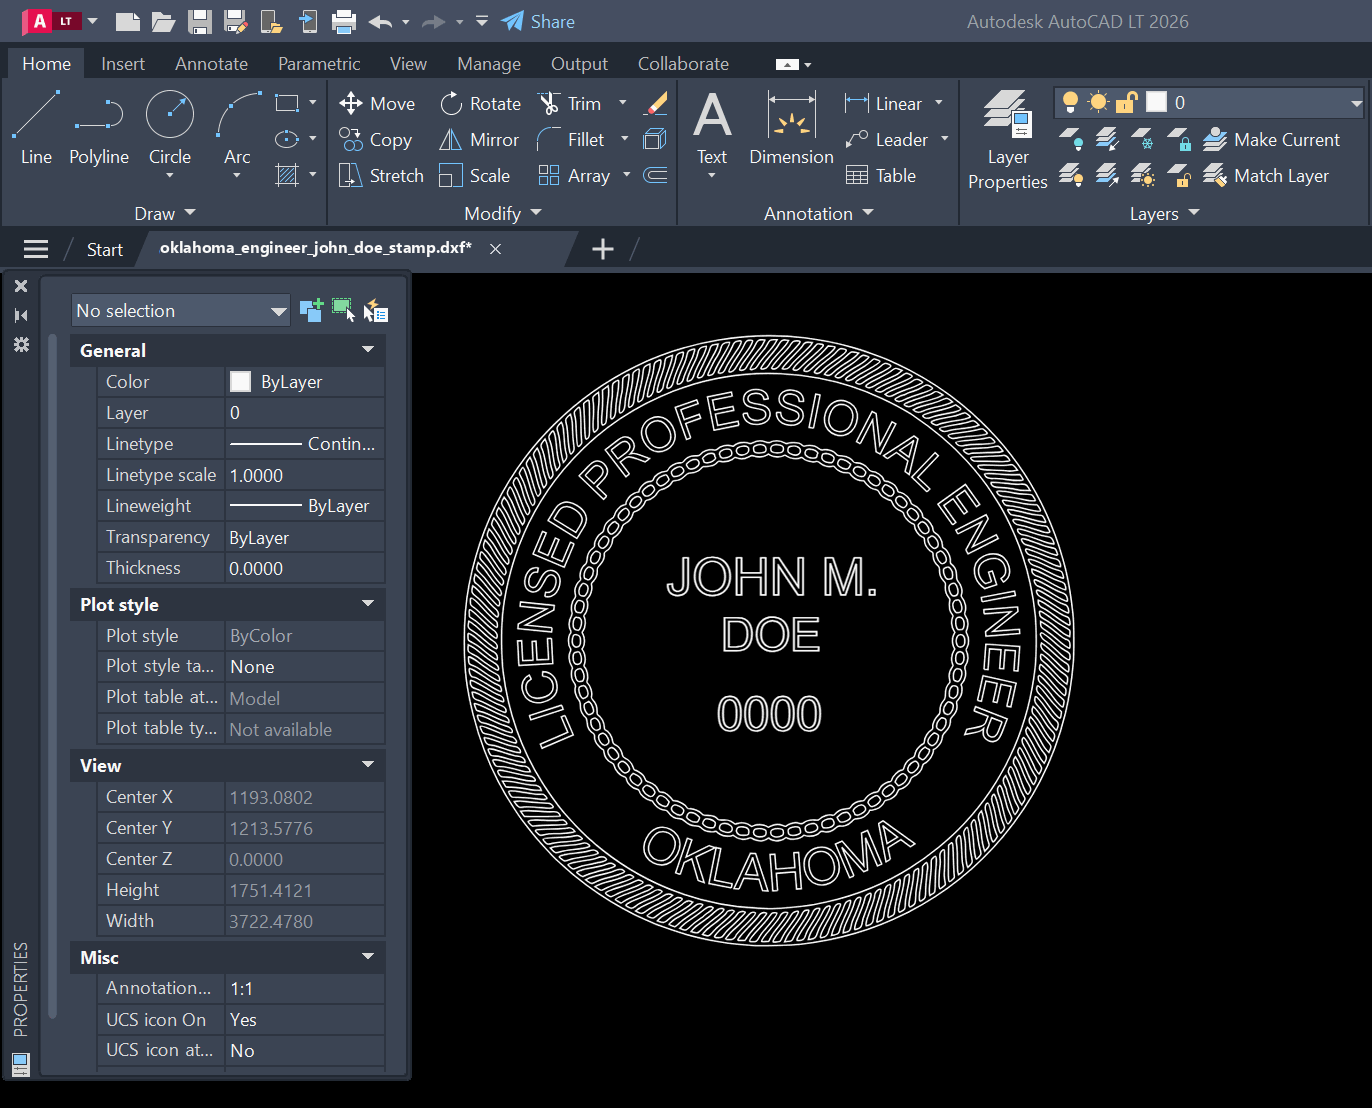
Task: Expand the Layers panel dropdown
Action: click(x=1164, y=213)
